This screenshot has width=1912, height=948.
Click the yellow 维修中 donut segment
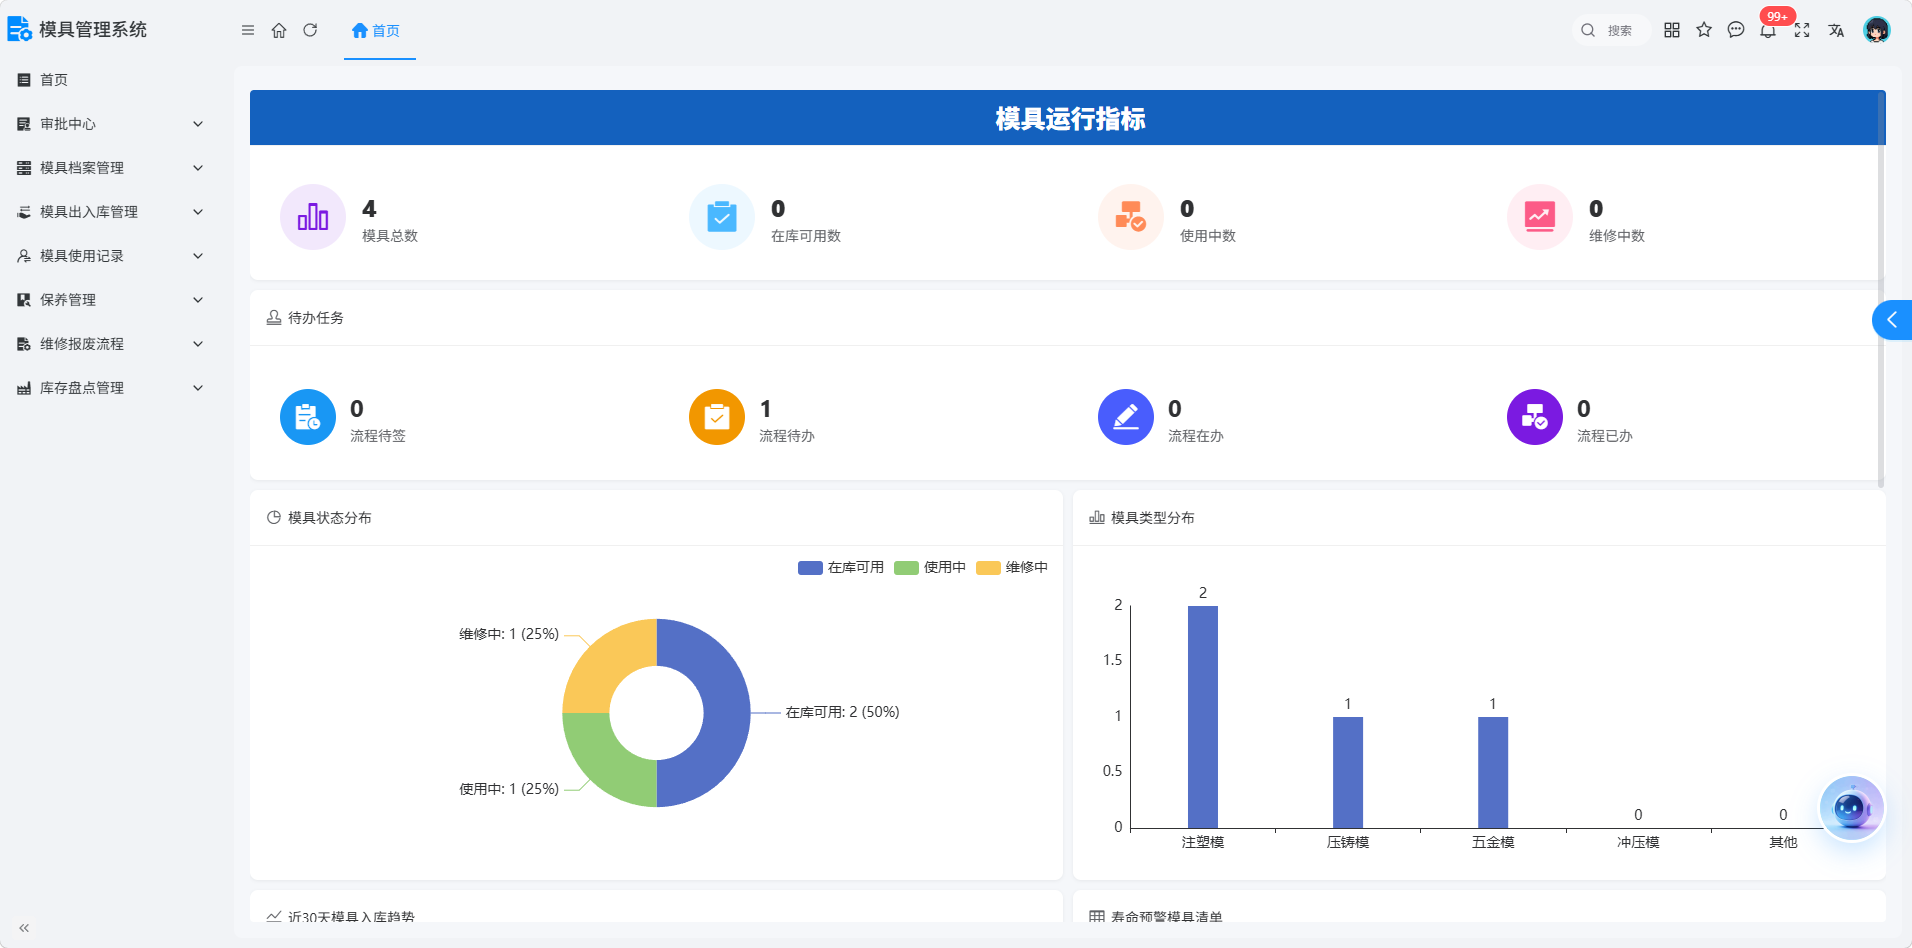(x=606, y=663)
